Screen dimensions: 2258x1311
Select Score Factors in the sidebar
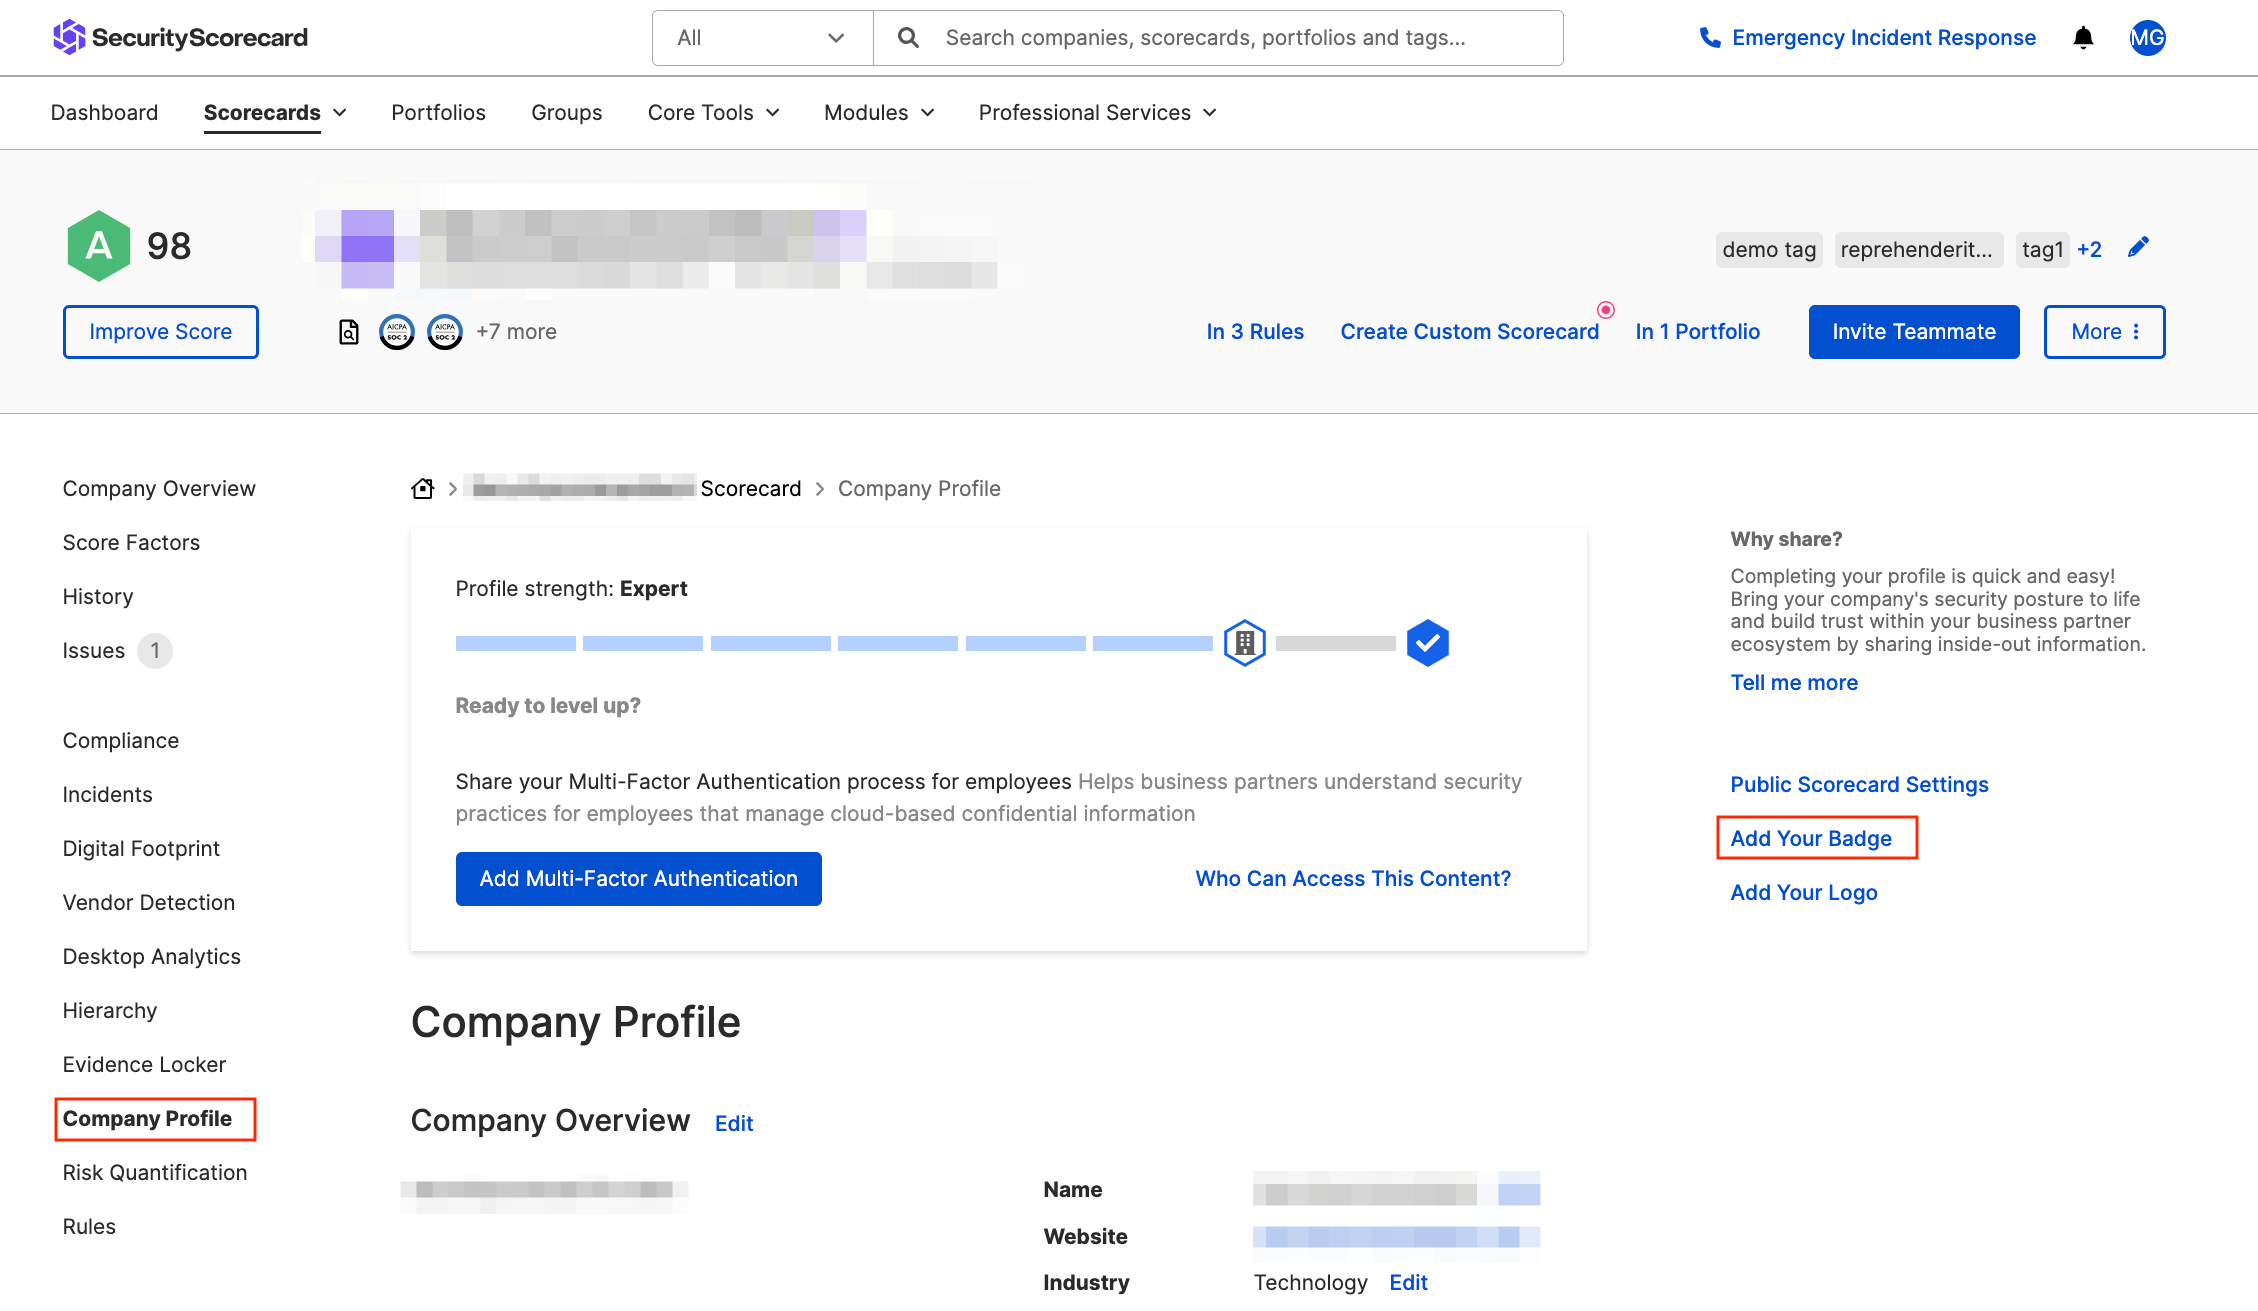point(131,542)
